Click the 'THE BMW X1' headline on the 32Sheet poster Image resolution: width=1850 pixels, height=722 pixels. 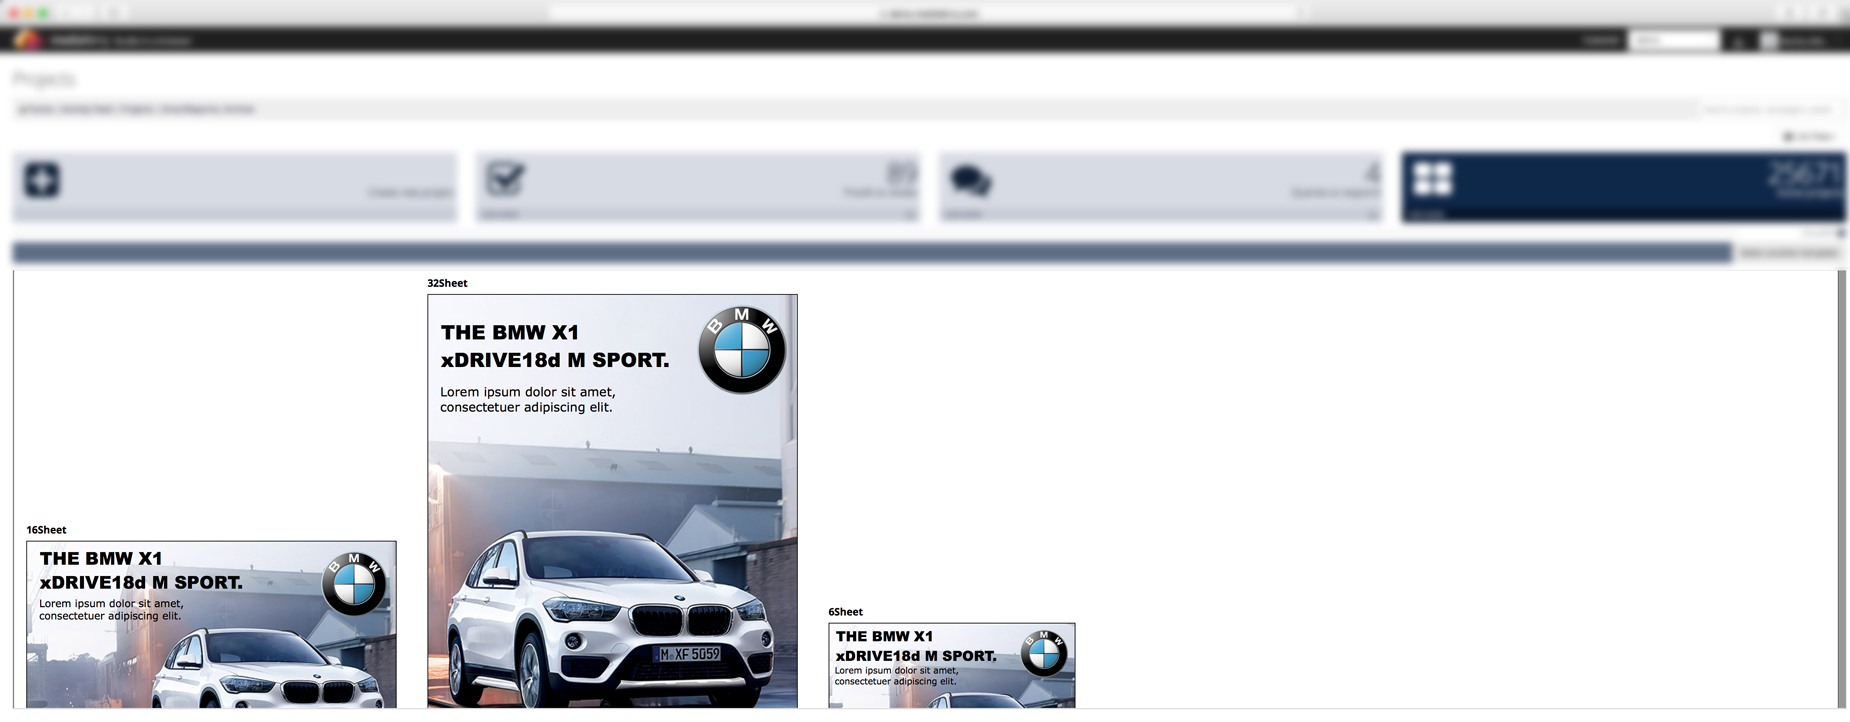510,332
